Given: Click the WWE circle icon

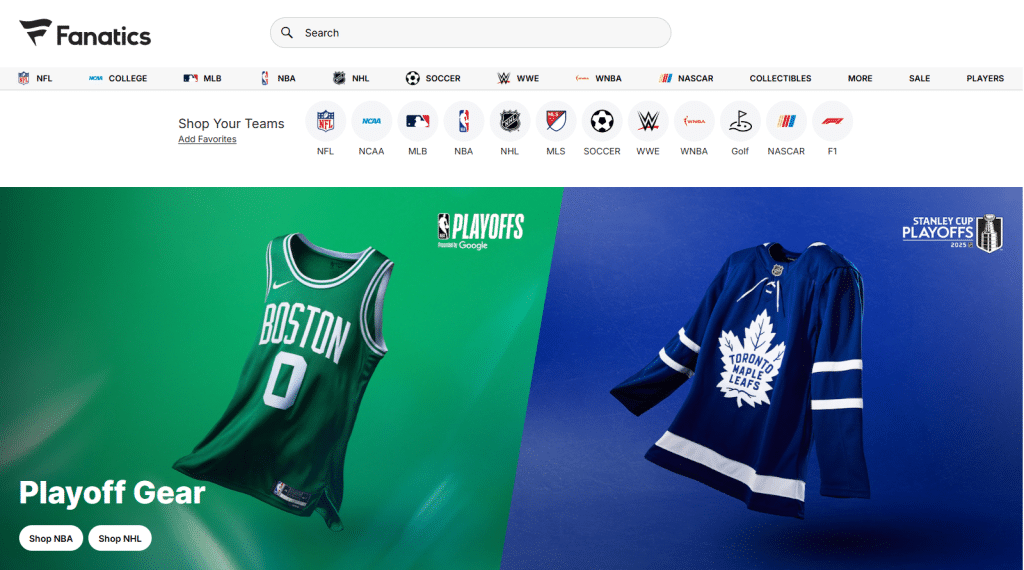Looking at the screenshot, I should [648, 122].
